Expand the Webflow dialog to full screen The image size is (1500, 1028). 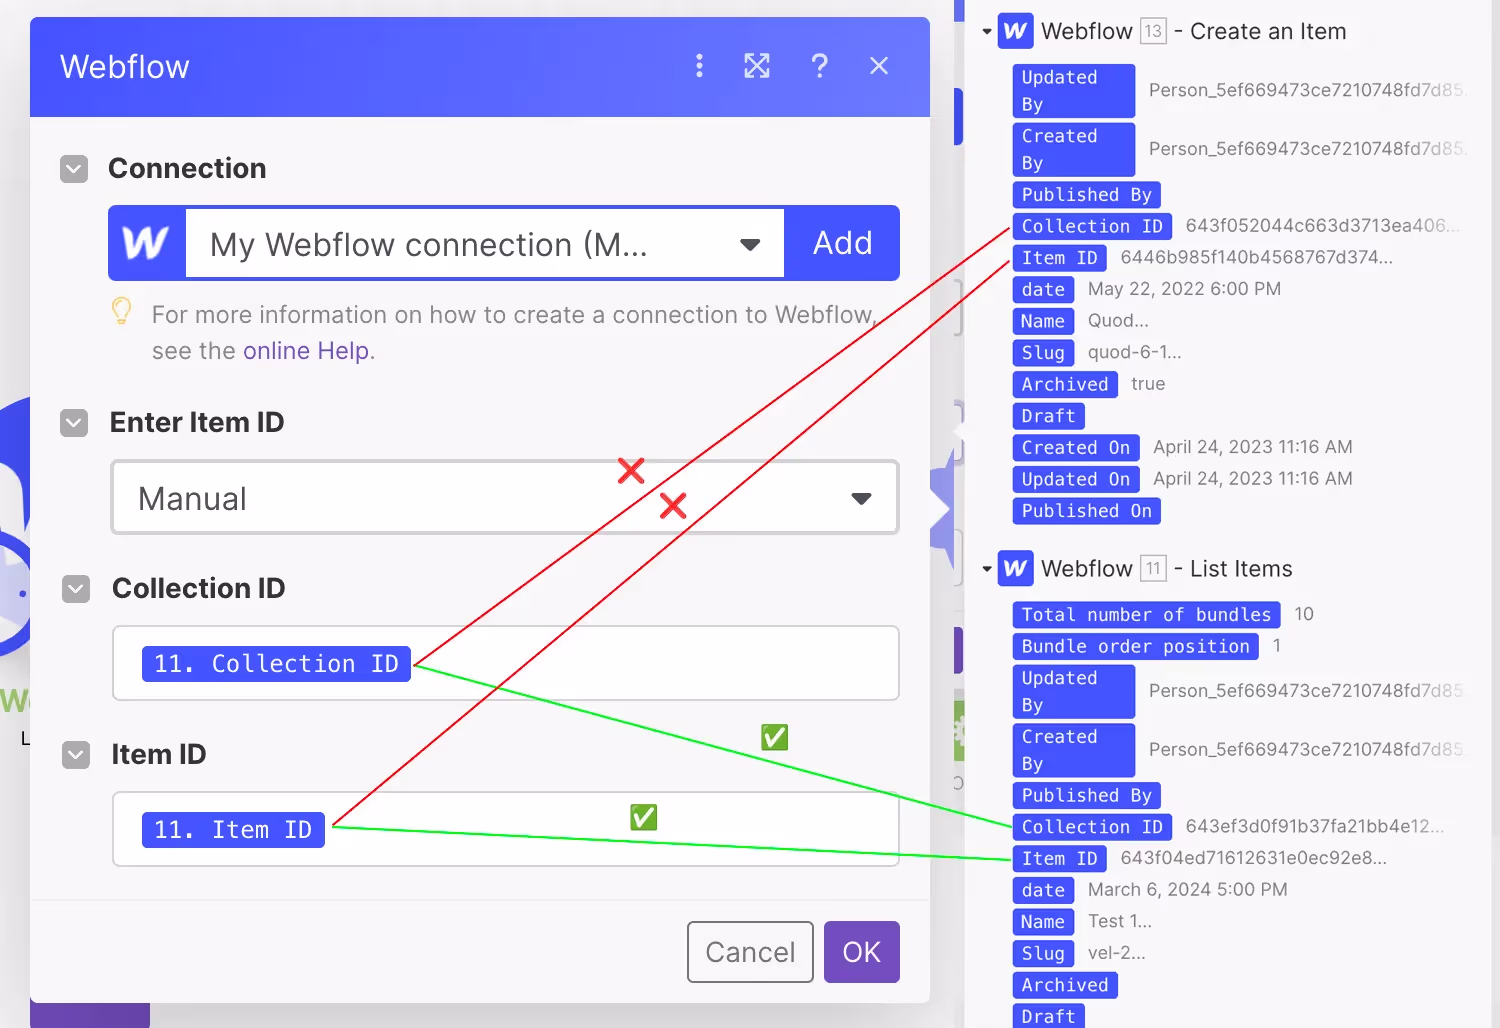click(x=757, y=66)
